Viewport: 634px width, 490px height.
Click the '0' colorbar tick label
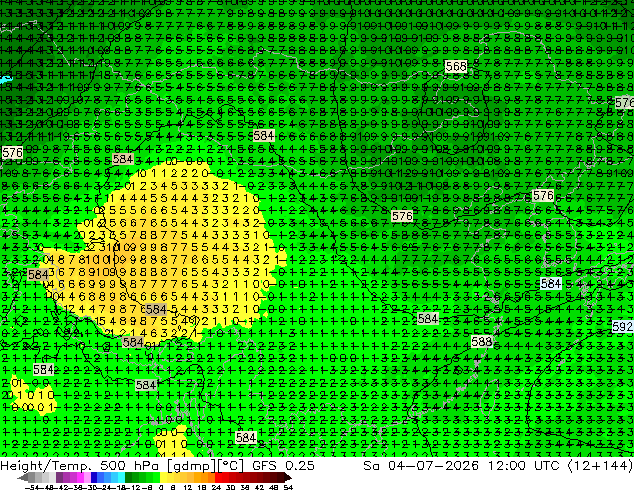(x=161, y=487)
